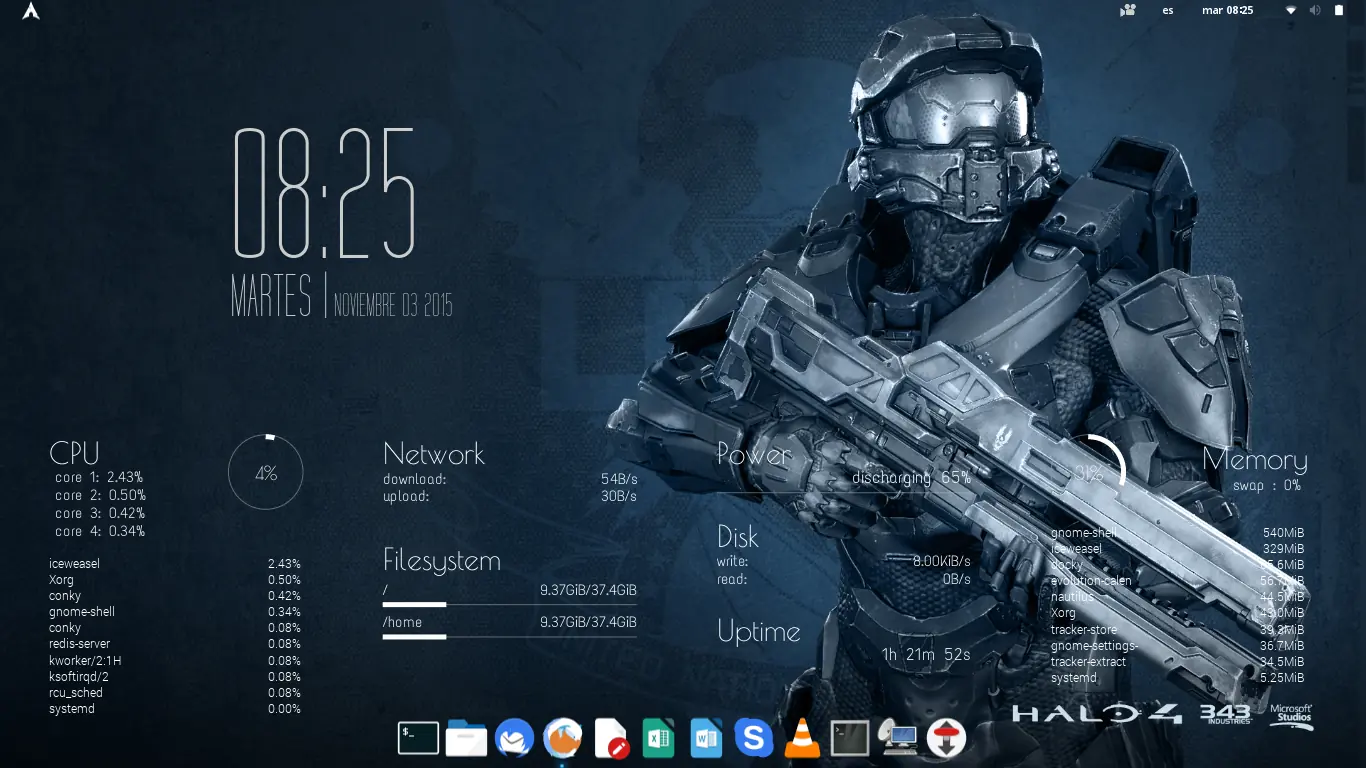Click the 'NOVIEMBRE 03 2015' date text
Screen dimensions: 1366x768
393,305
